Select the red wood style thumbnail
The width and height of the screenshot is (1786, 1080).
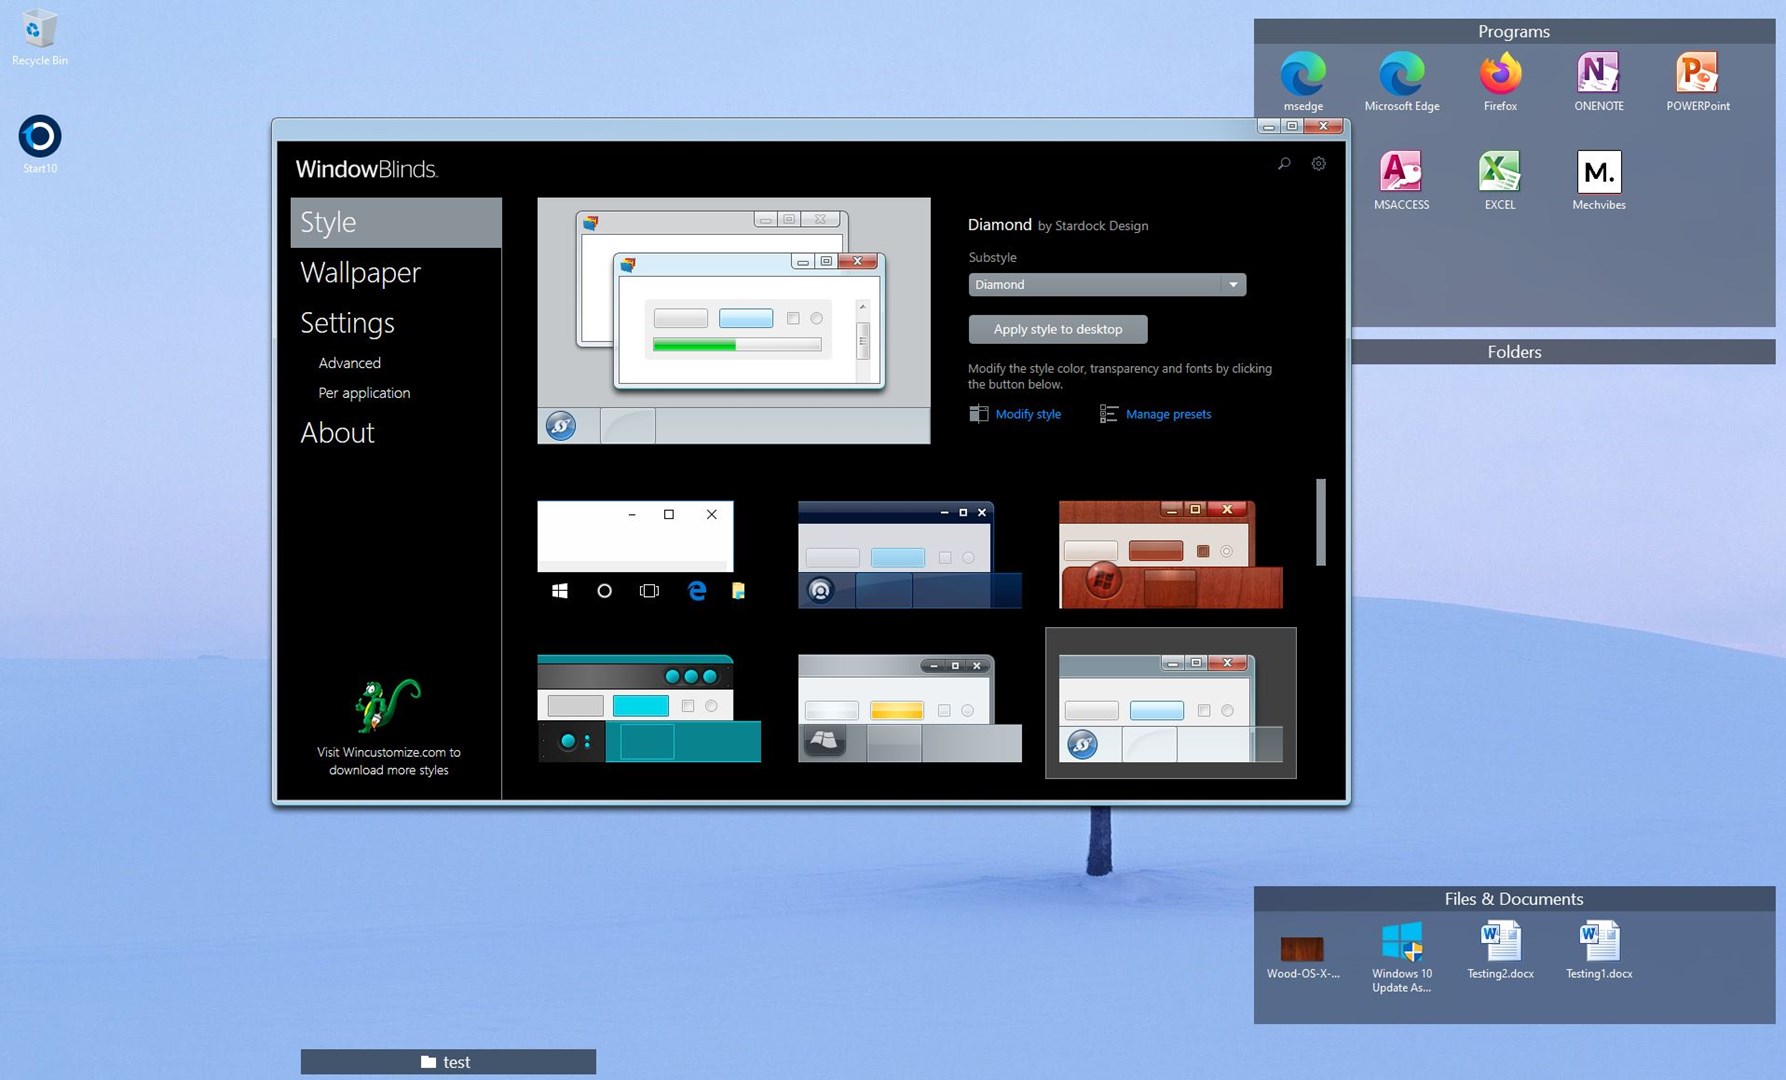pyautogui.click(x=1170, y=555)
